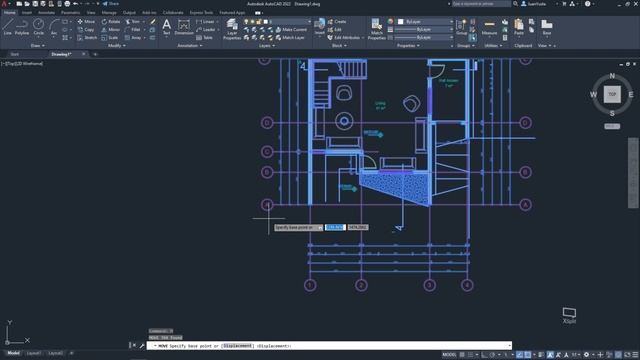Image resolution: width=640 pixels, height=360 pixels.
Task: Switch to the Start file tab
Action: 15,54
